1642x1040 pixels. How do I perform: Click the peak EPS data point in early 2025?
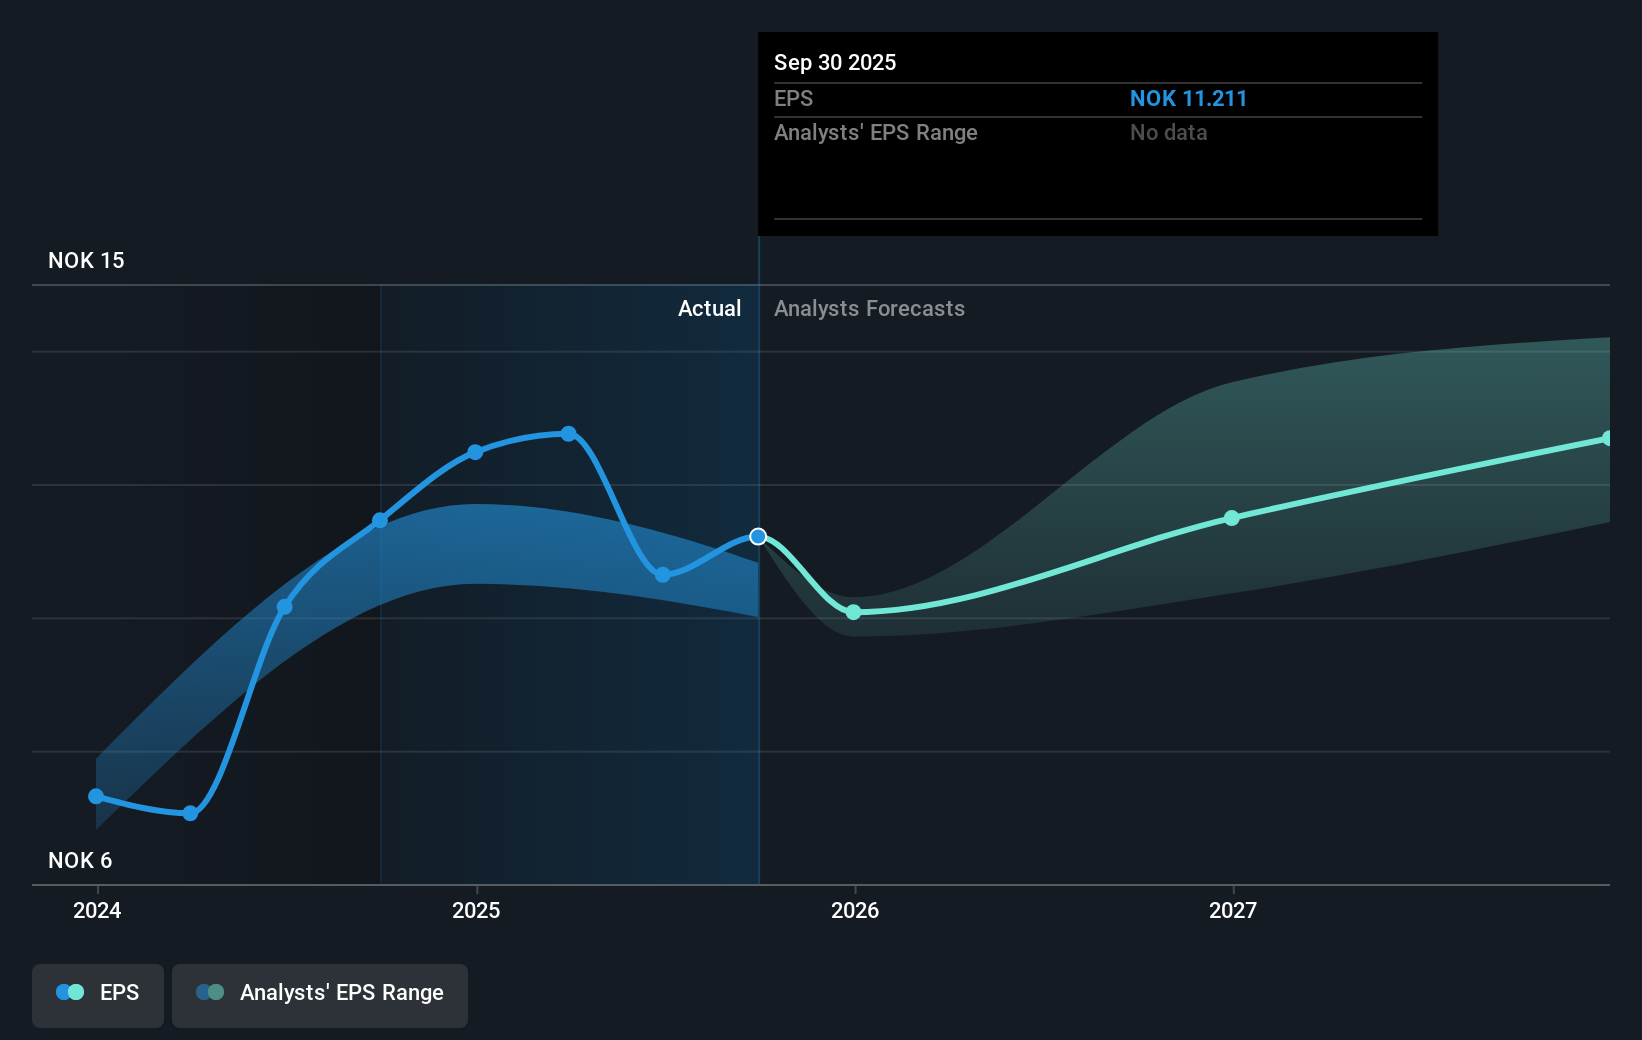point(568,434)
